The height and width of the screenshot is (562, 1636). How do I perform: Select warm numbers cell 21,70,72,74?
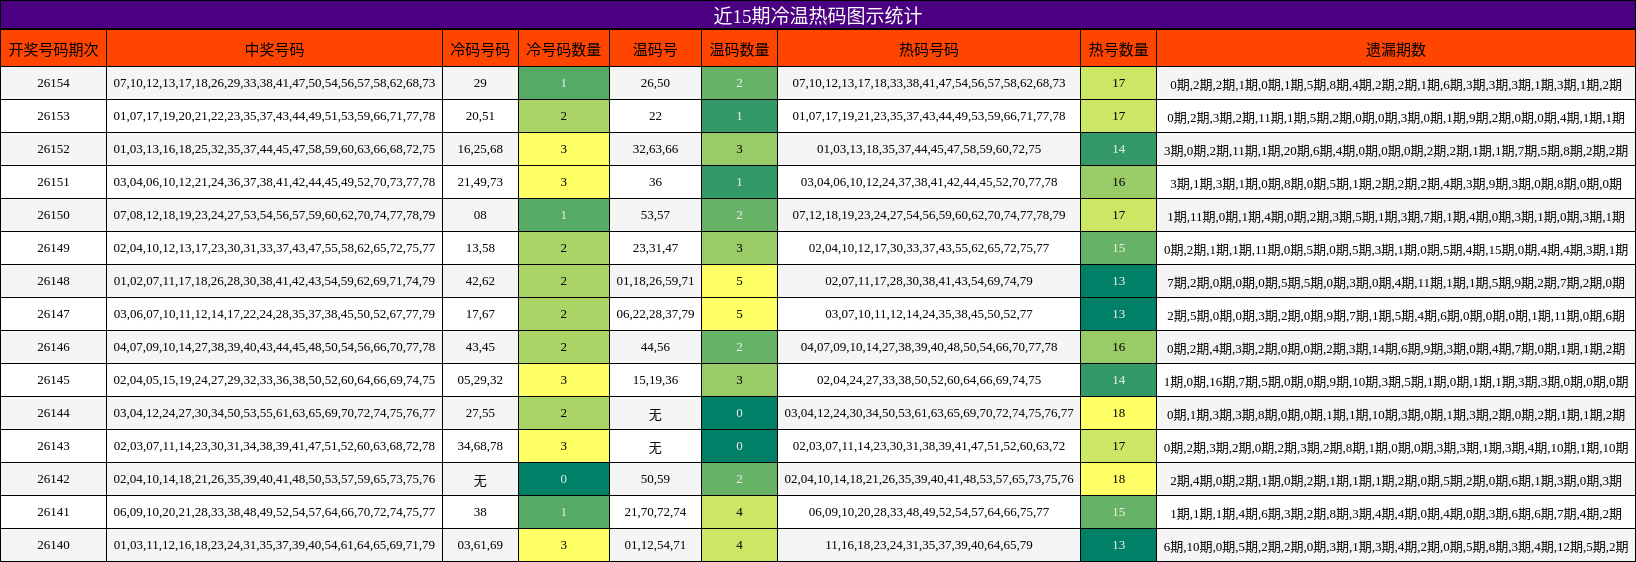pyautogui.click(x=655, y=512)
